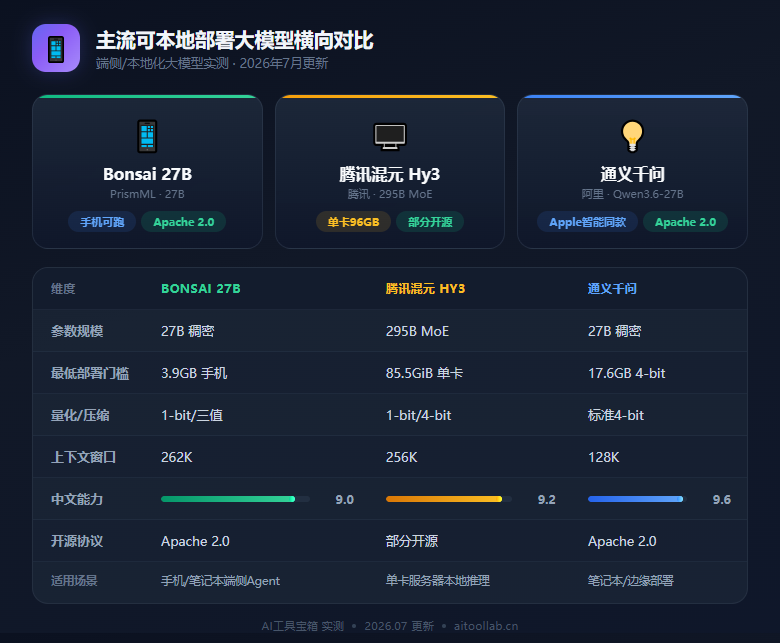Click the 128K context cell
The height and width of the screenshot is (643, 780).
point(603,457)
